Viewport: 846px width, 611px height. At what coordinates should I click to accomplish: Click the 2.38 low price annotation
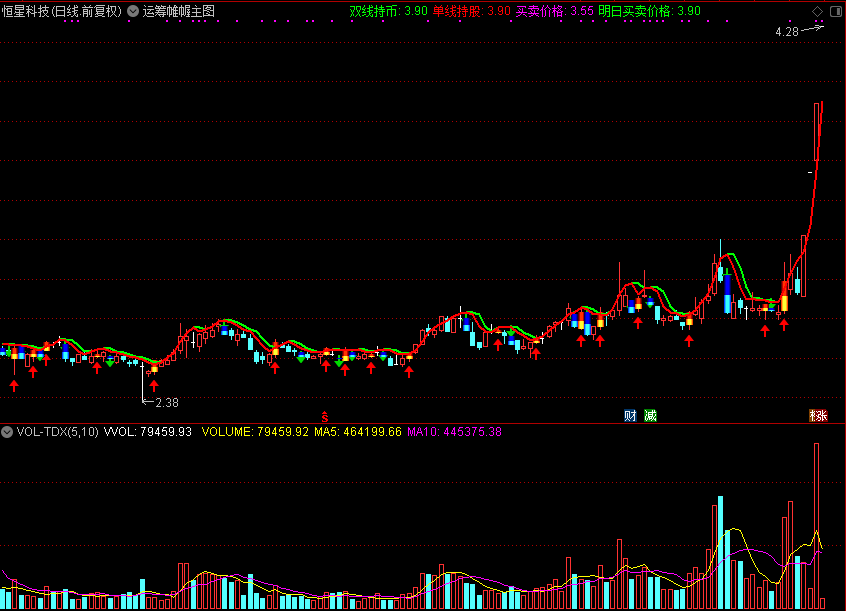pyautogui.click(x=167, y=403)
